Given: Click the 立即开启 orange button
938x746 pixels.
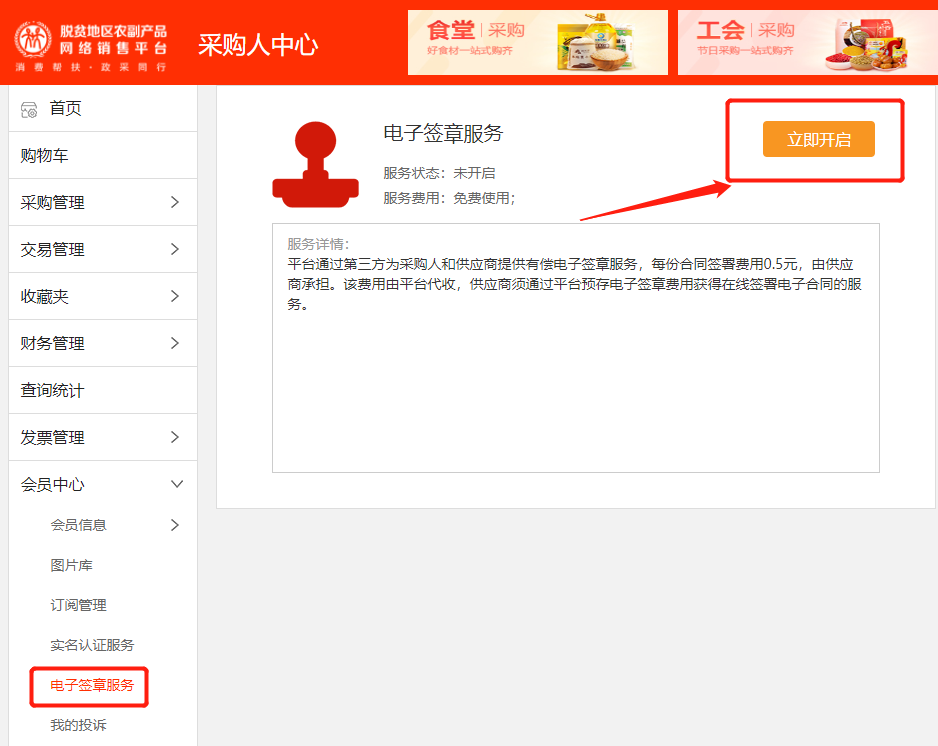Looking at the screenshot, I should 818,139.
